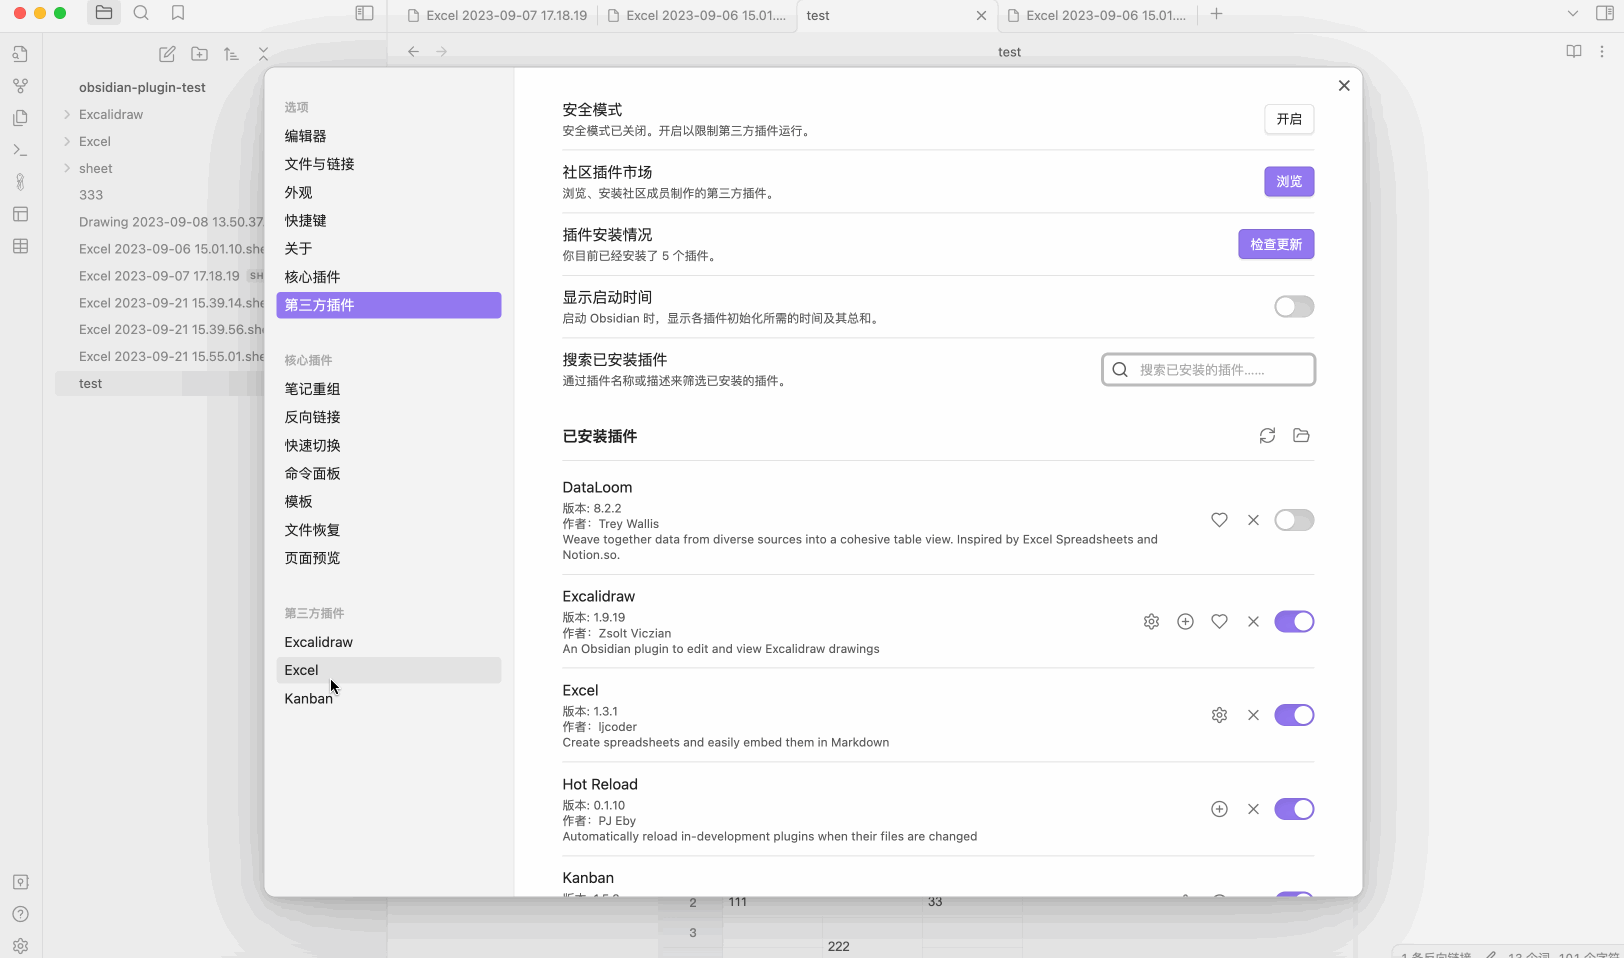This screenshot has width=1624, height=958.
Task: Select 文件与链接 settings section
Action: (388, 164)
